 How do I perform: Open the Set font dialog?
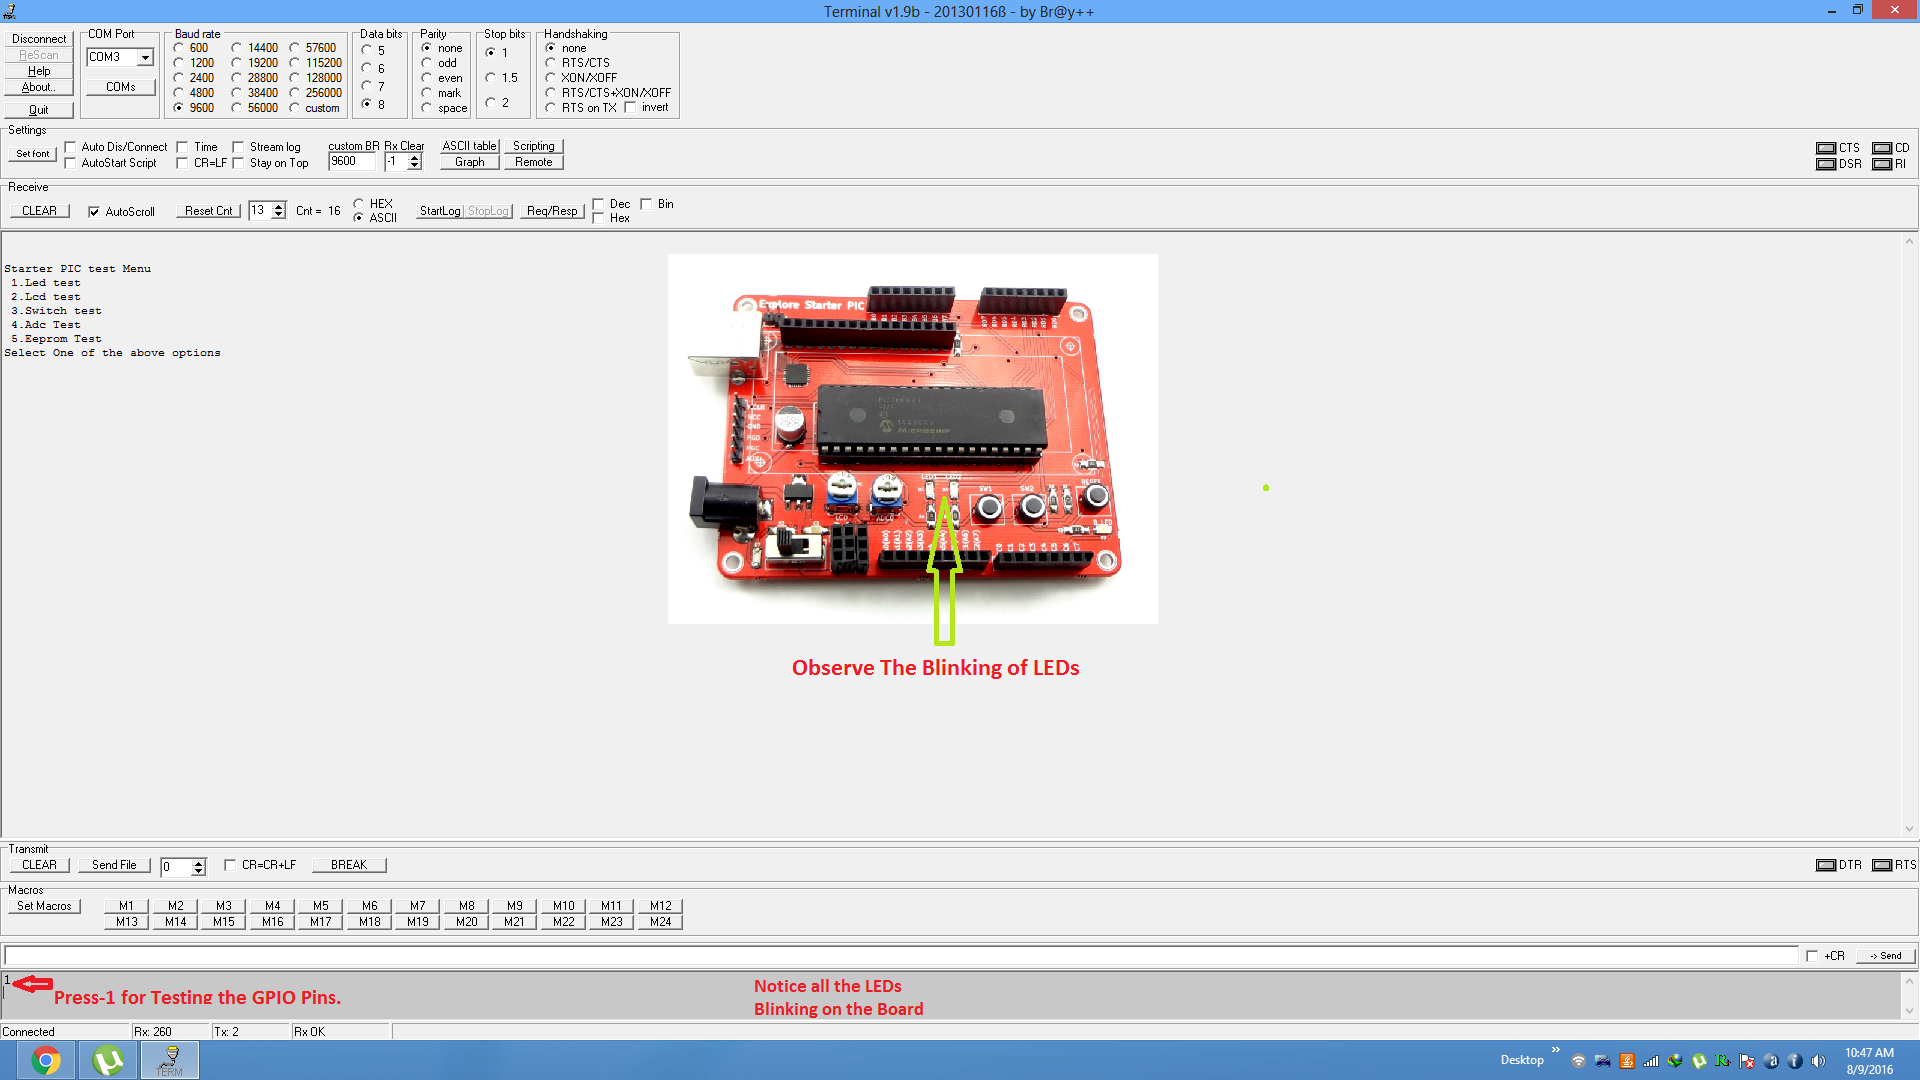(33, 154)
